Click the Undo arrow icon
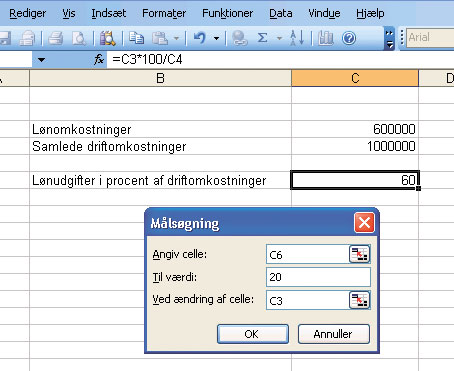 [x=200, y=38]
